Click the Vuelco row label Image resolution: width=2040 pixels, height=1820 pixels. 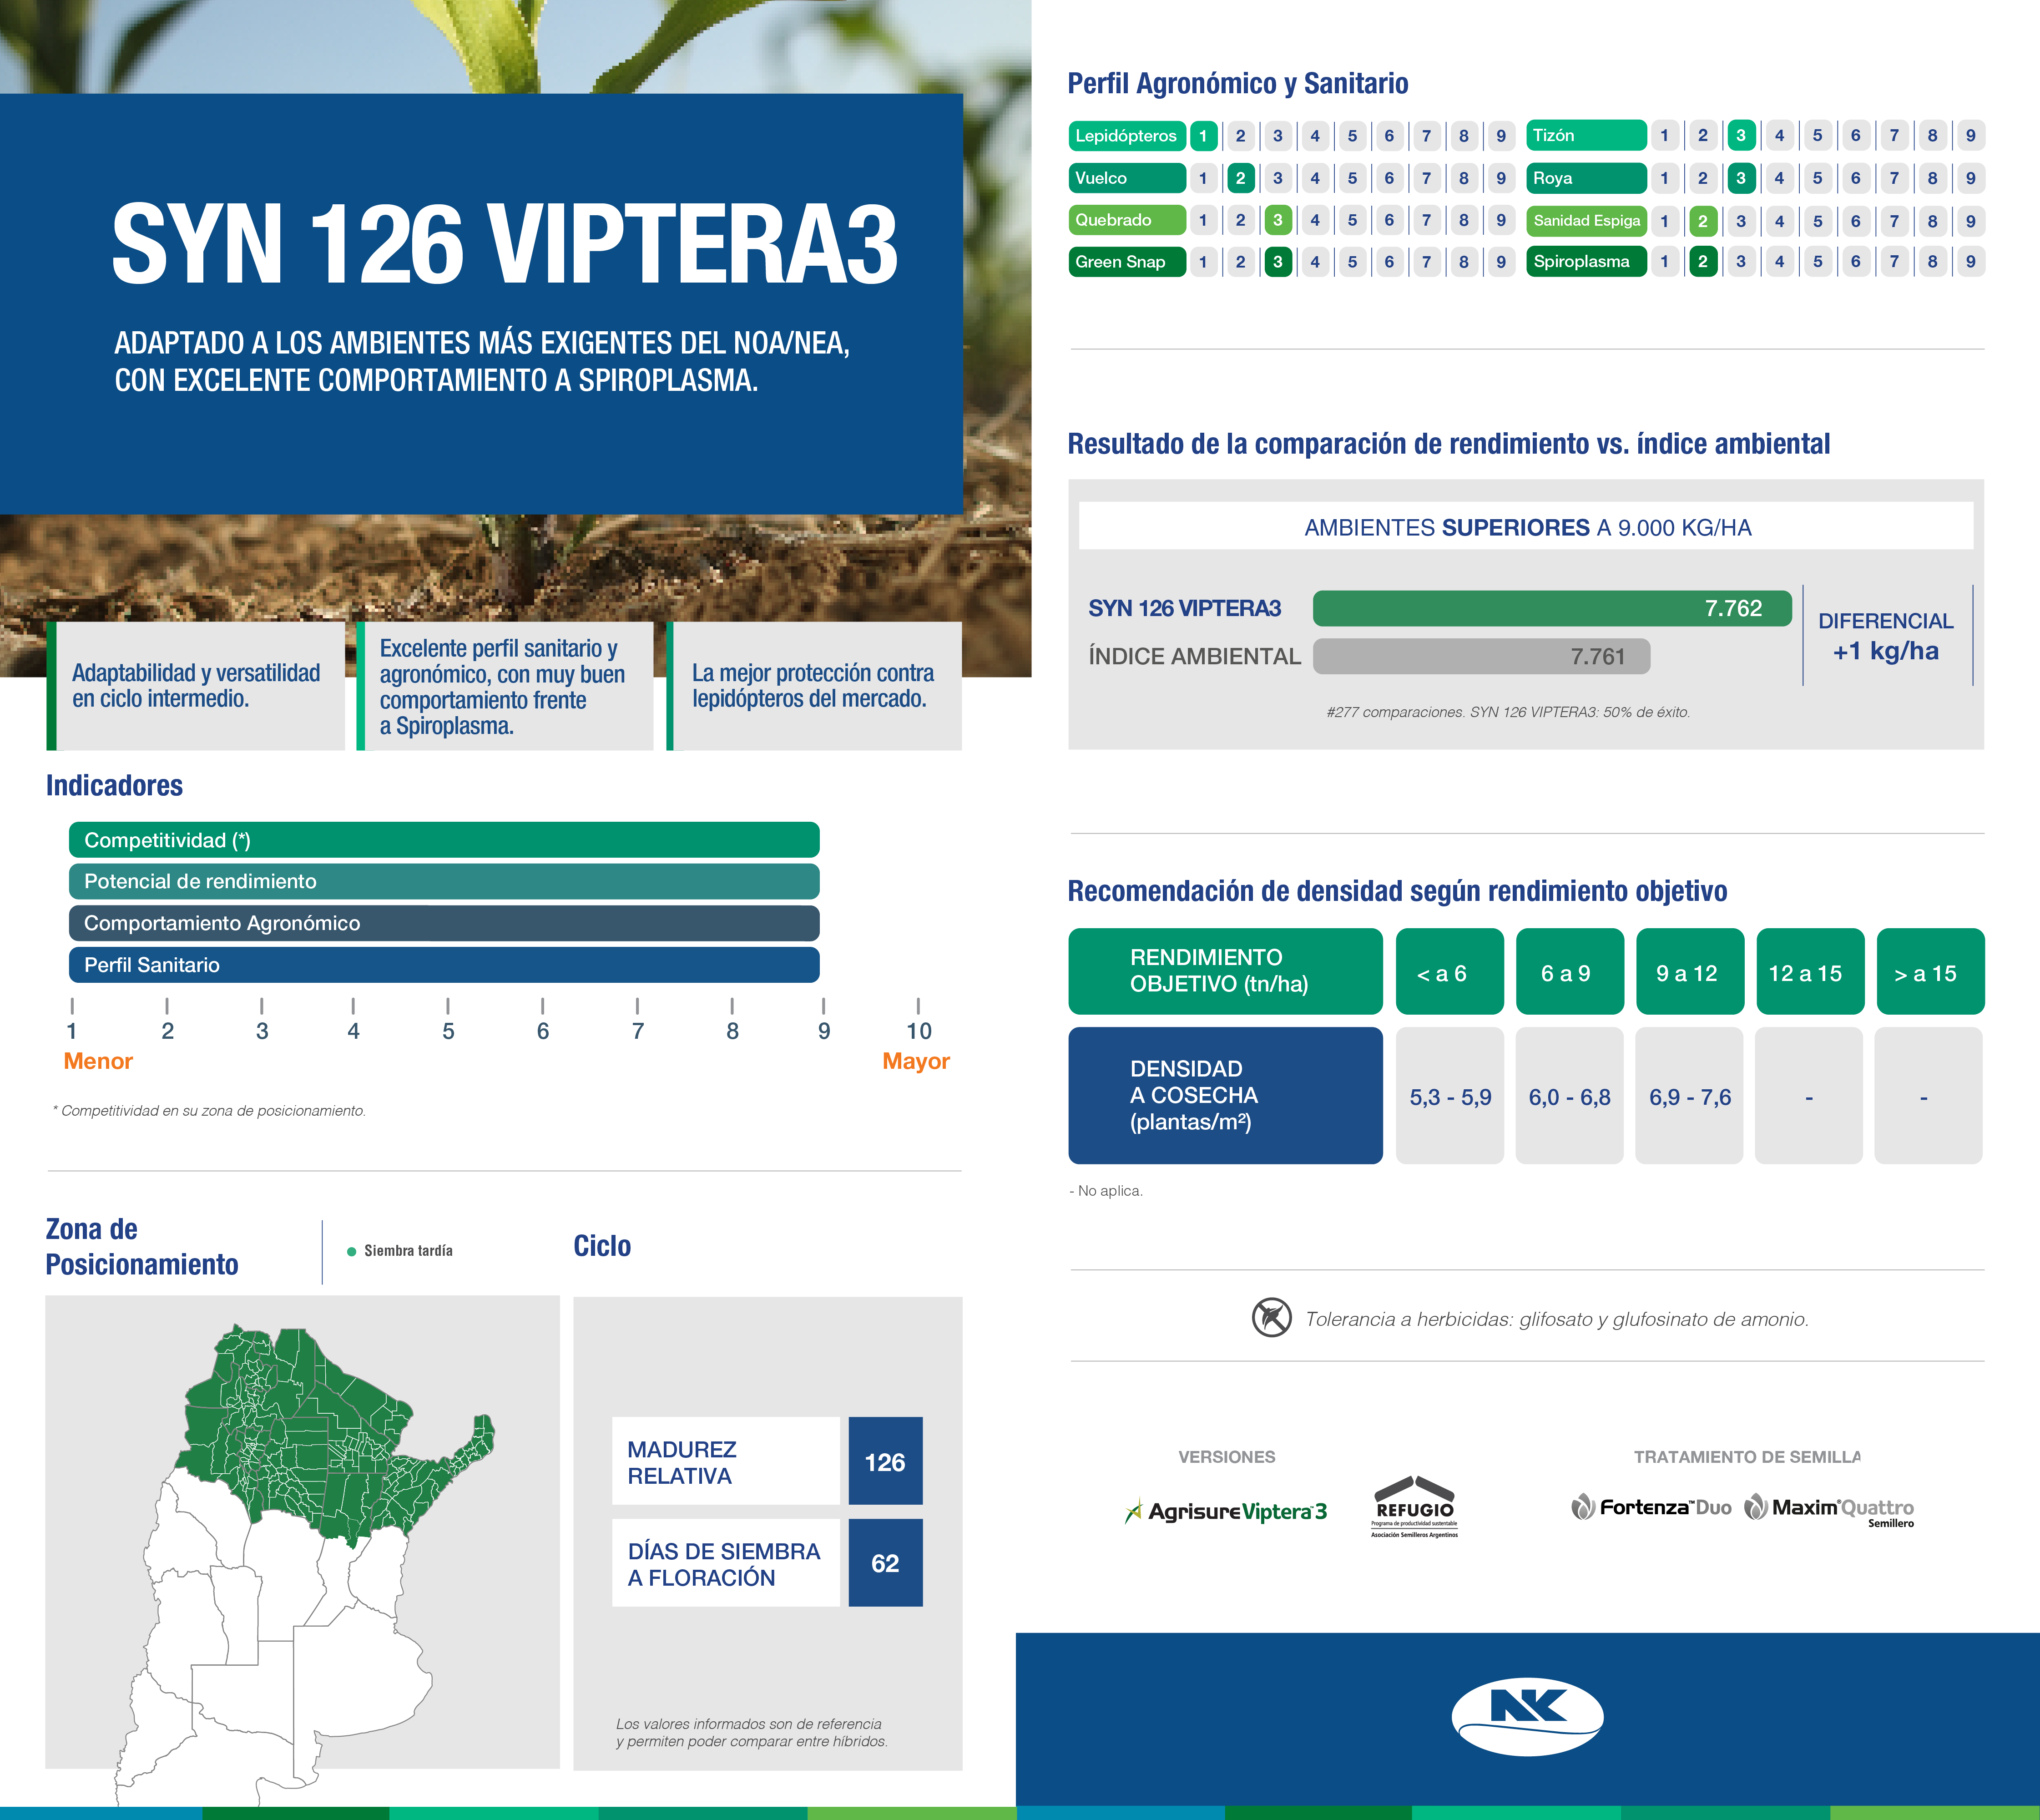coord(1127,178)
